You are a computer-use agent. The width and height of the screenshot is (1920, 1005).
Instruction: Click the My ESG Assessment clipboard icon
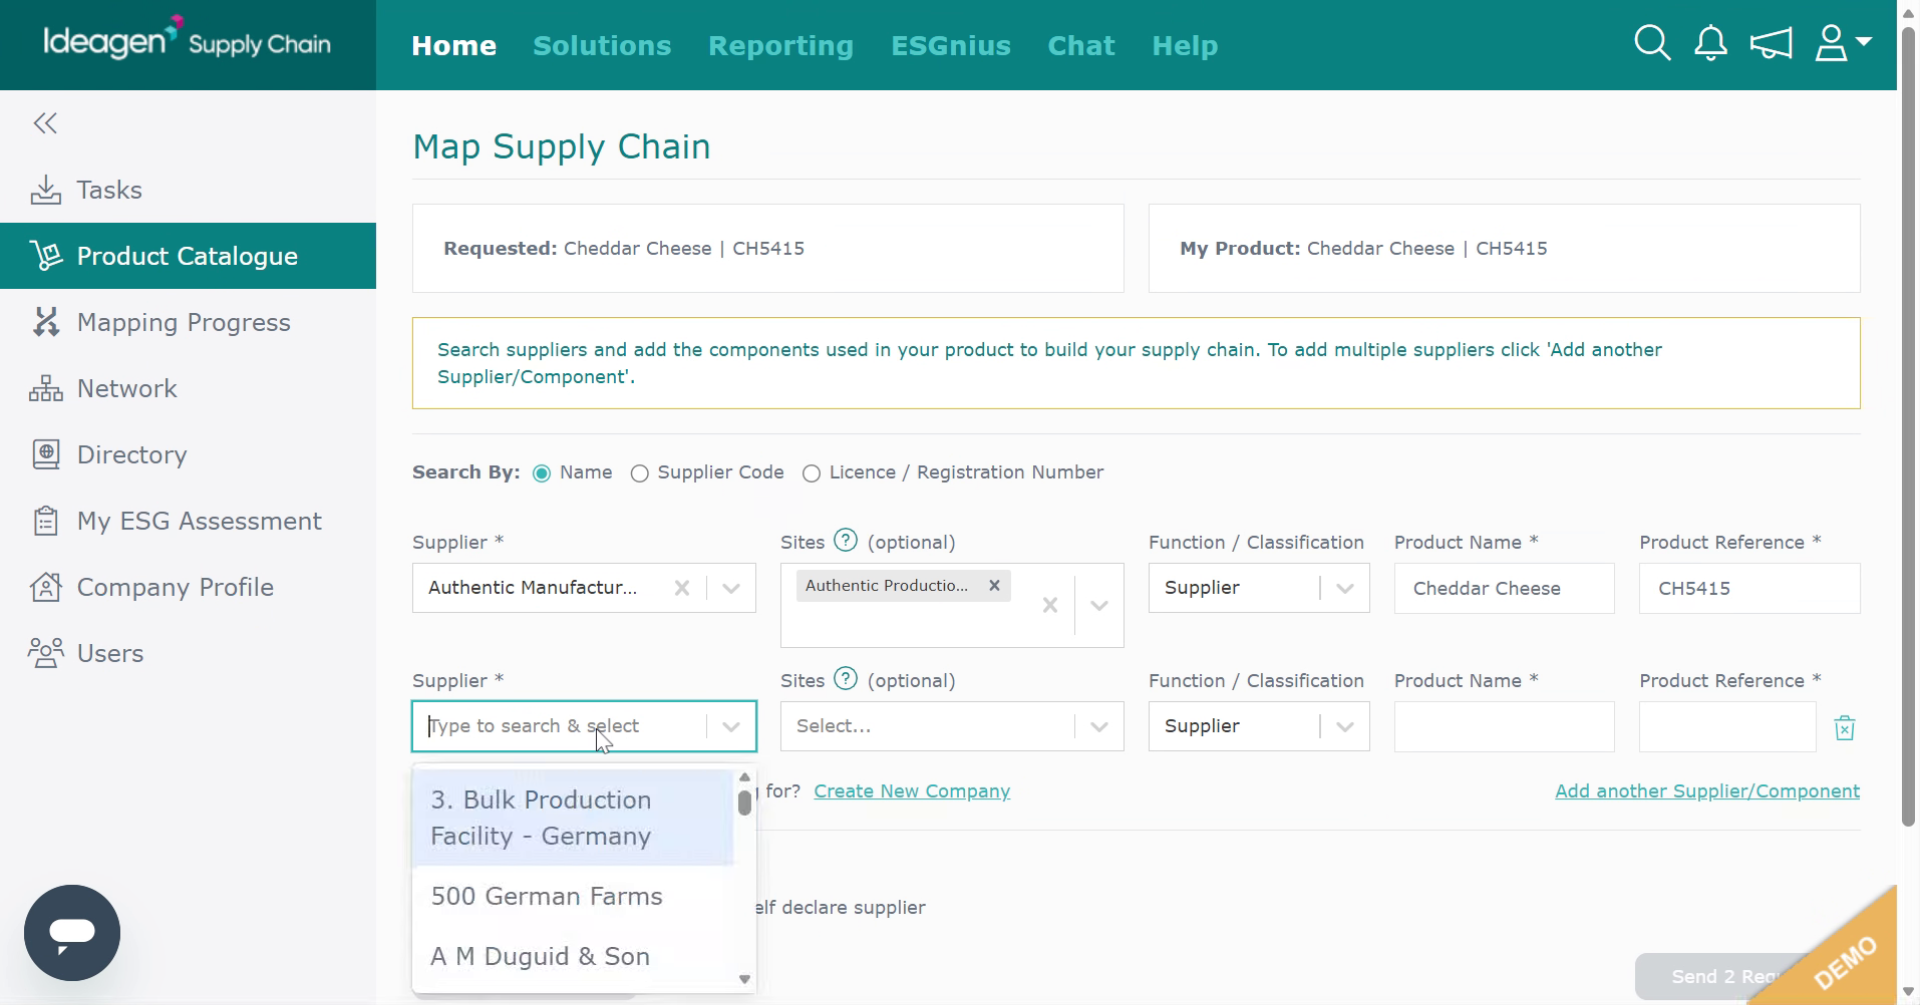click(x=45, y=521)
